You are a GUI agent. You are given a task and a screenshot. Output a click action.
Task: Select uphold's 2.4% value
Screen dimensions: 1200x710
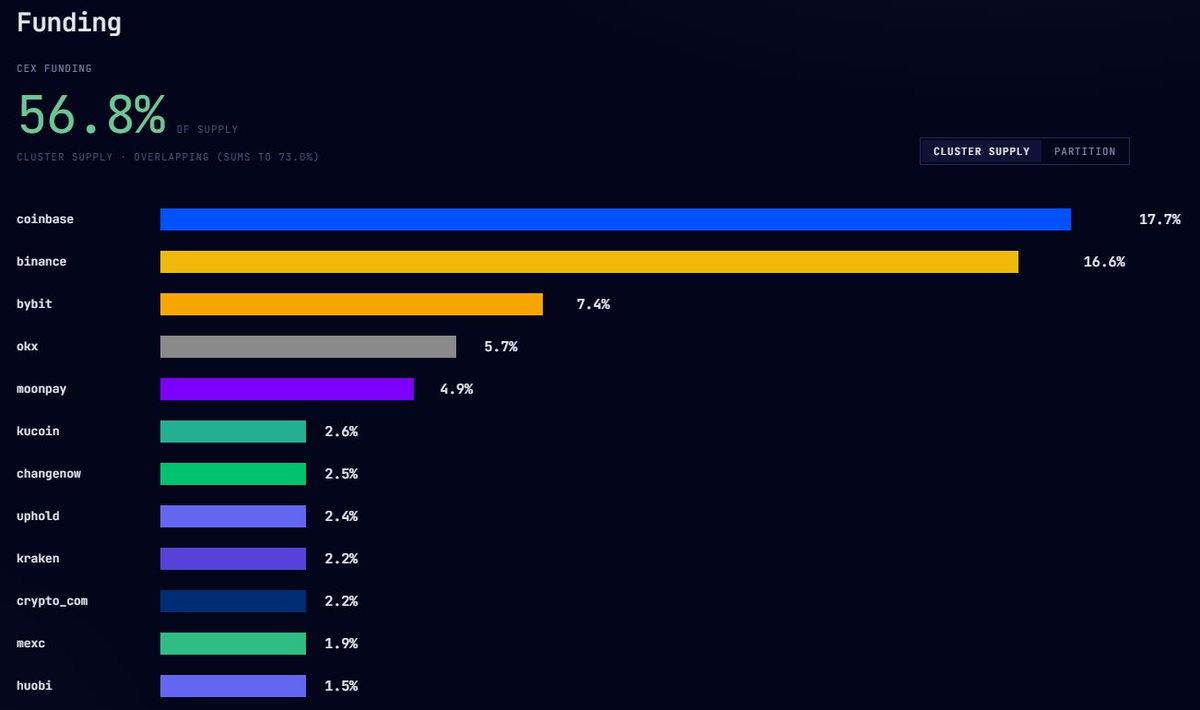(x=341, y=516)
